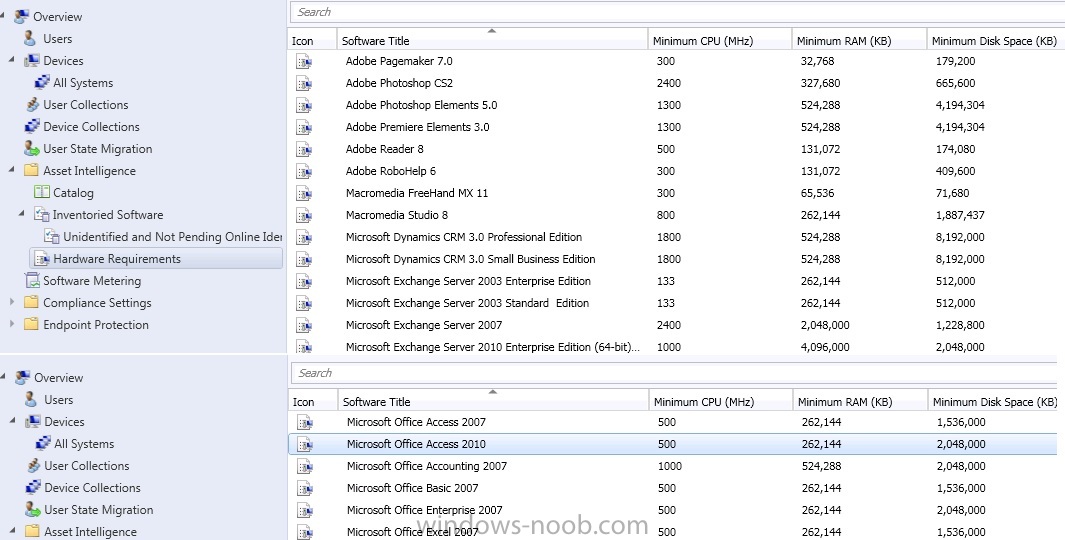Viewport: 1065px width, 540px height.
Task: Open Device Collections in the lower tree
Action: point(92,488)
